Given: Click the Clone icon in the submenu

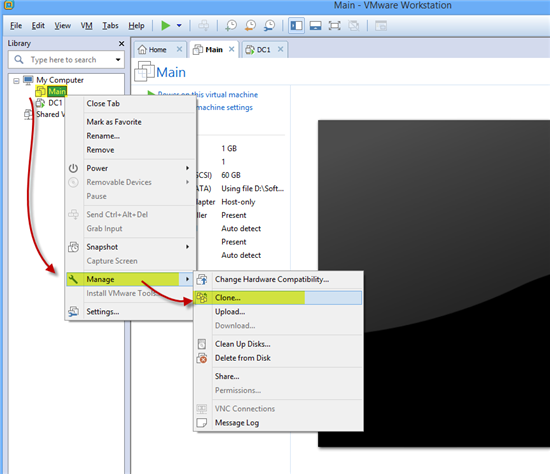Looking at the screenshot, I should point(202,298).
